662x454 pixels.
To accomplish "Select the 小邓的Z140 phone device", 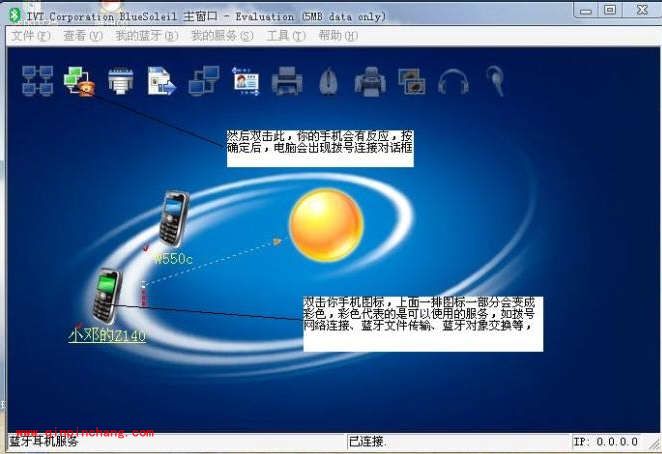I will click(x=106, y=296).
